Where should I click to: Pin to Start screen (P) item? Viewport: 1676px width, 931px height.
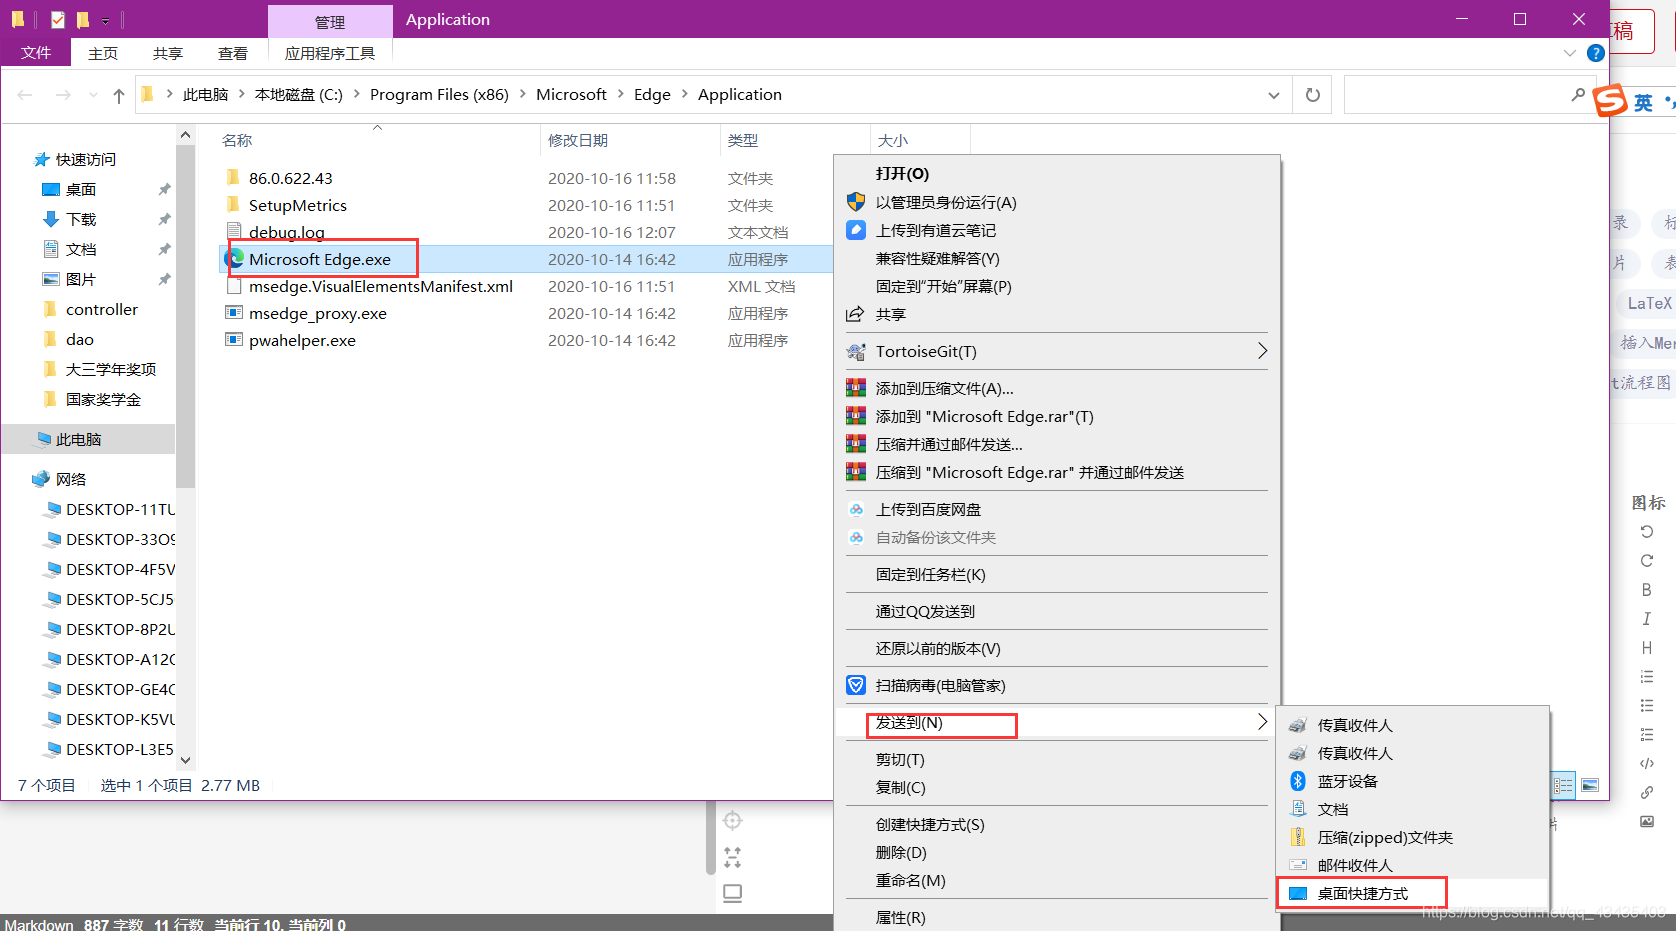click(x=1057, y=286)
